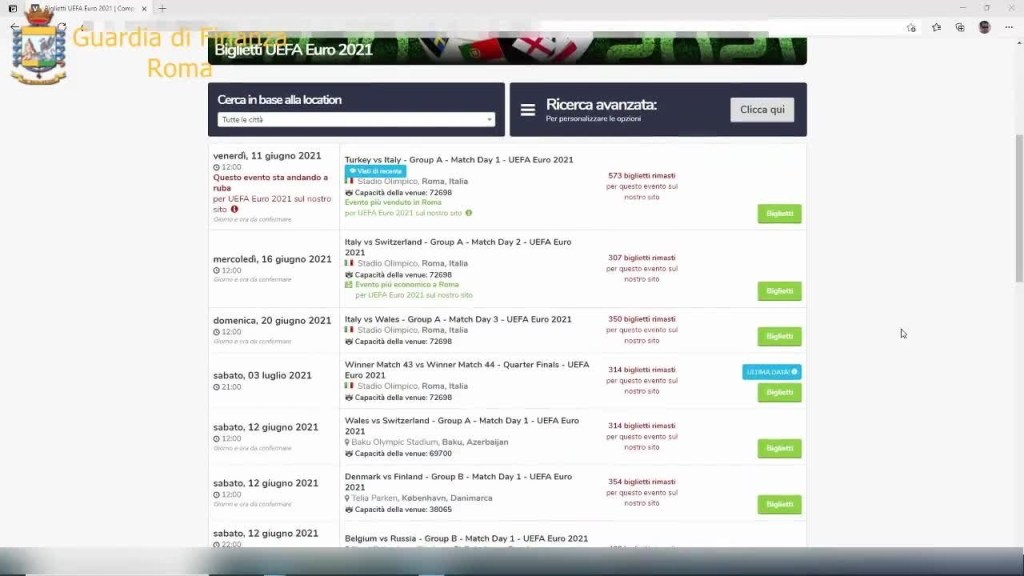Image resolution: width=1024 pixels, height=576 pixels.
Task: Click the hamburger icon beside Ricerca avanzata
Action: click(527, 109)
